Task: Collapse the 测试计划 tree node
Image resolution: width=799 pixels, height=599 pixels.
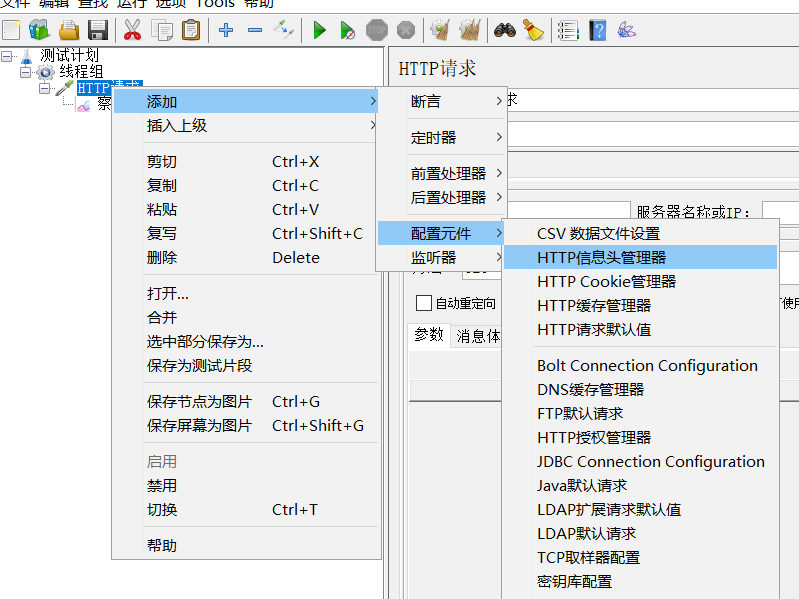Action: (x=8, y=56)
